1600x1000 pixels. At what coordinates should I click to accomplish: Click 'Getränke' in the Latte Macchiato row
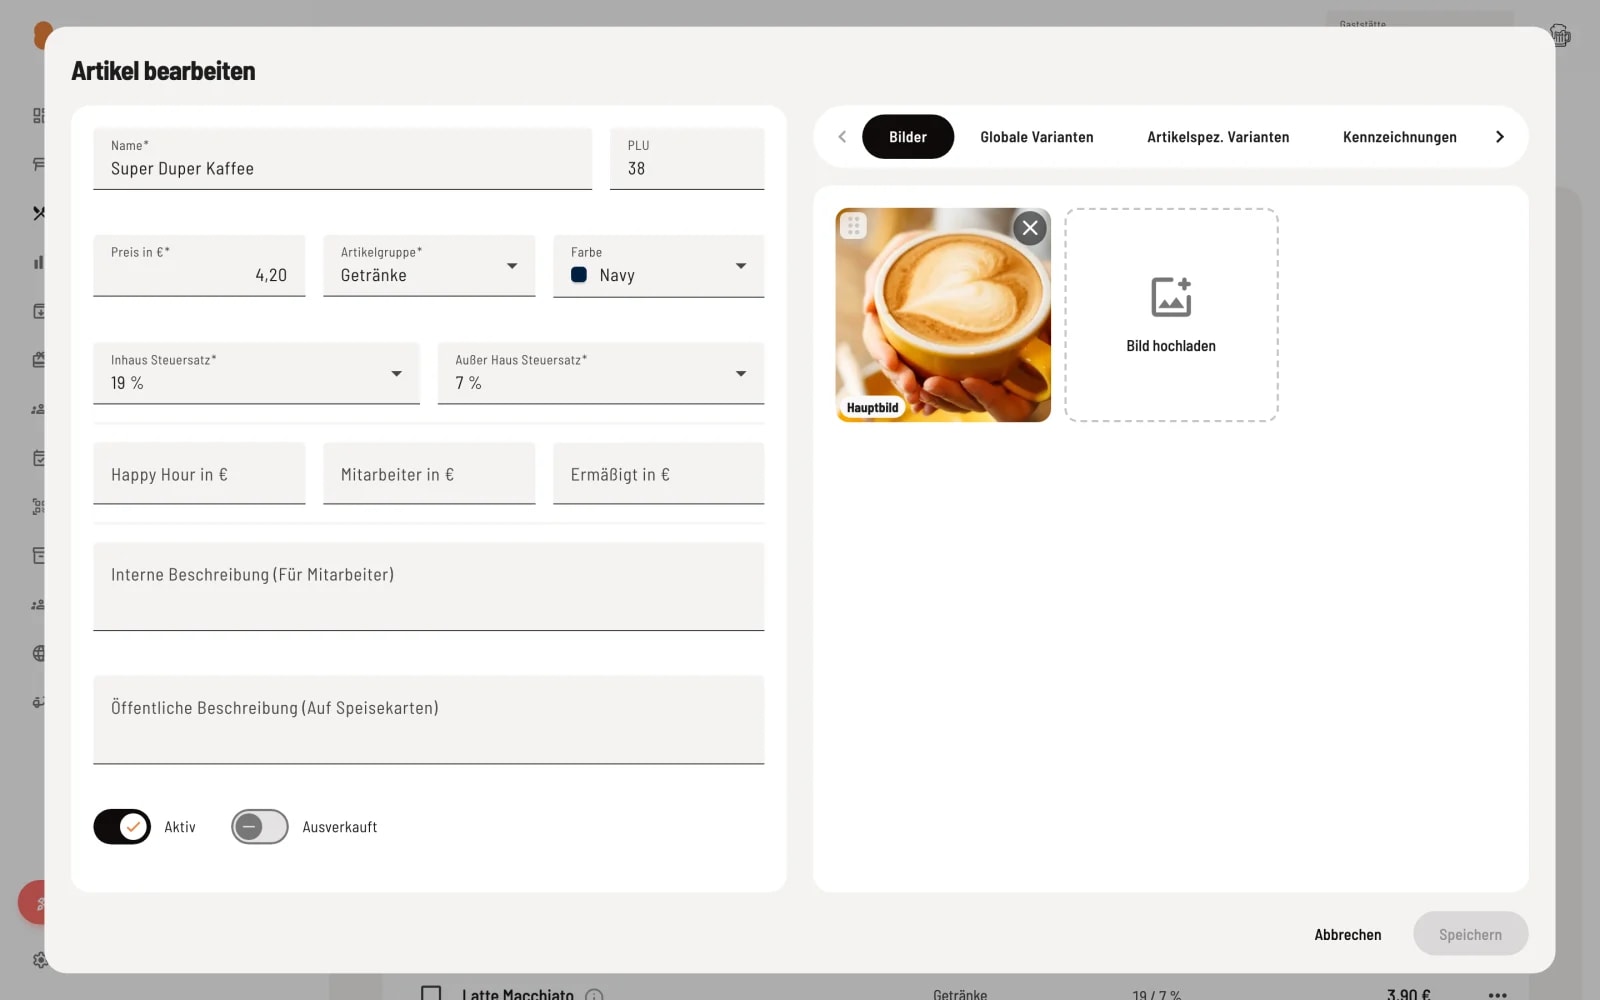pos(960,995)
